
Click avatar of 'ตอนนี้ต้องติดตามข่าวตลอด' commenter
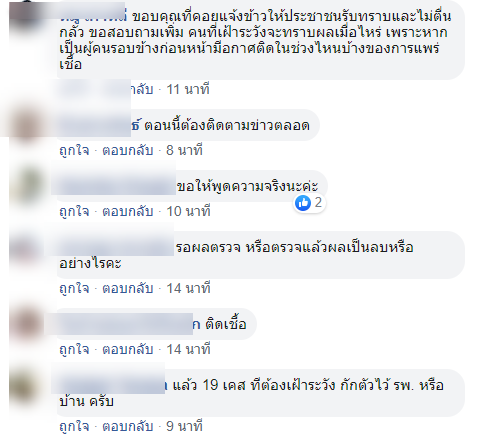[x=27, y=126]
